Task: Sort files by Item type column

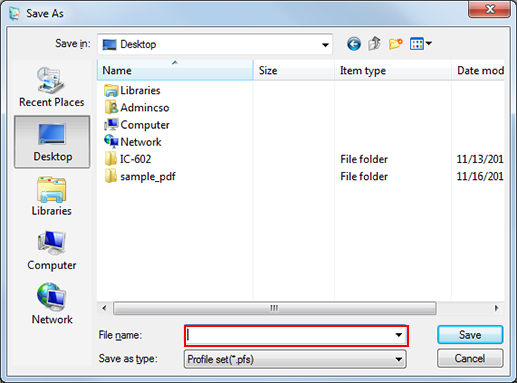Action: coord(393,70)
